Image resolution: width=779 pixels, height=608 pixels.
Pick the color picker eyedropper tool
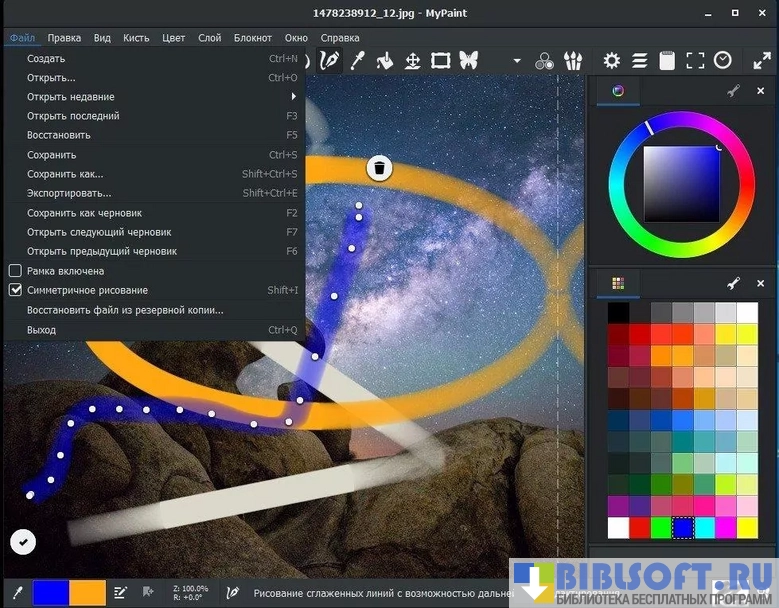coord(356,60)
